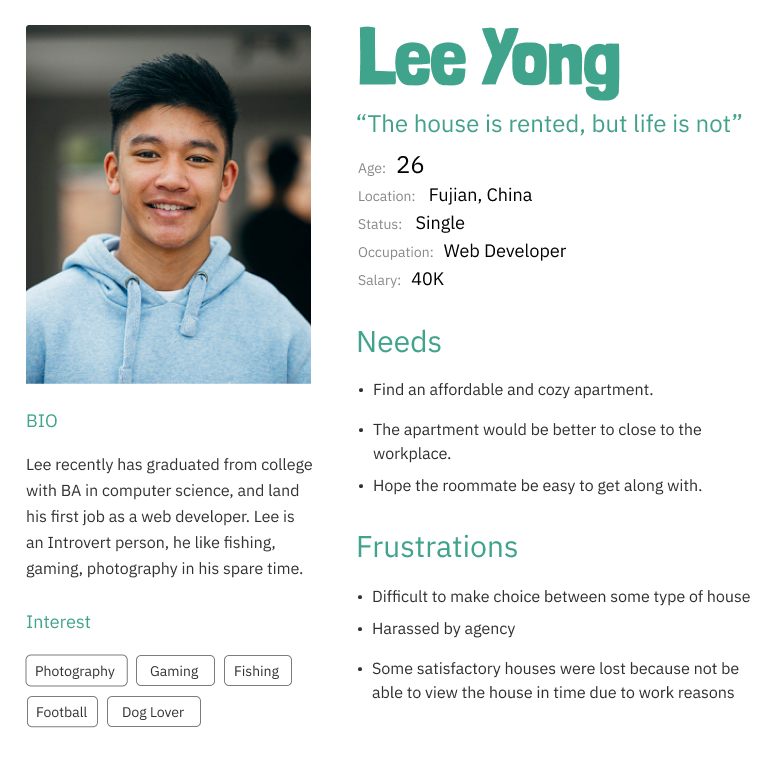Click Lee Yong's profile photo

click(x=168, y=204)
